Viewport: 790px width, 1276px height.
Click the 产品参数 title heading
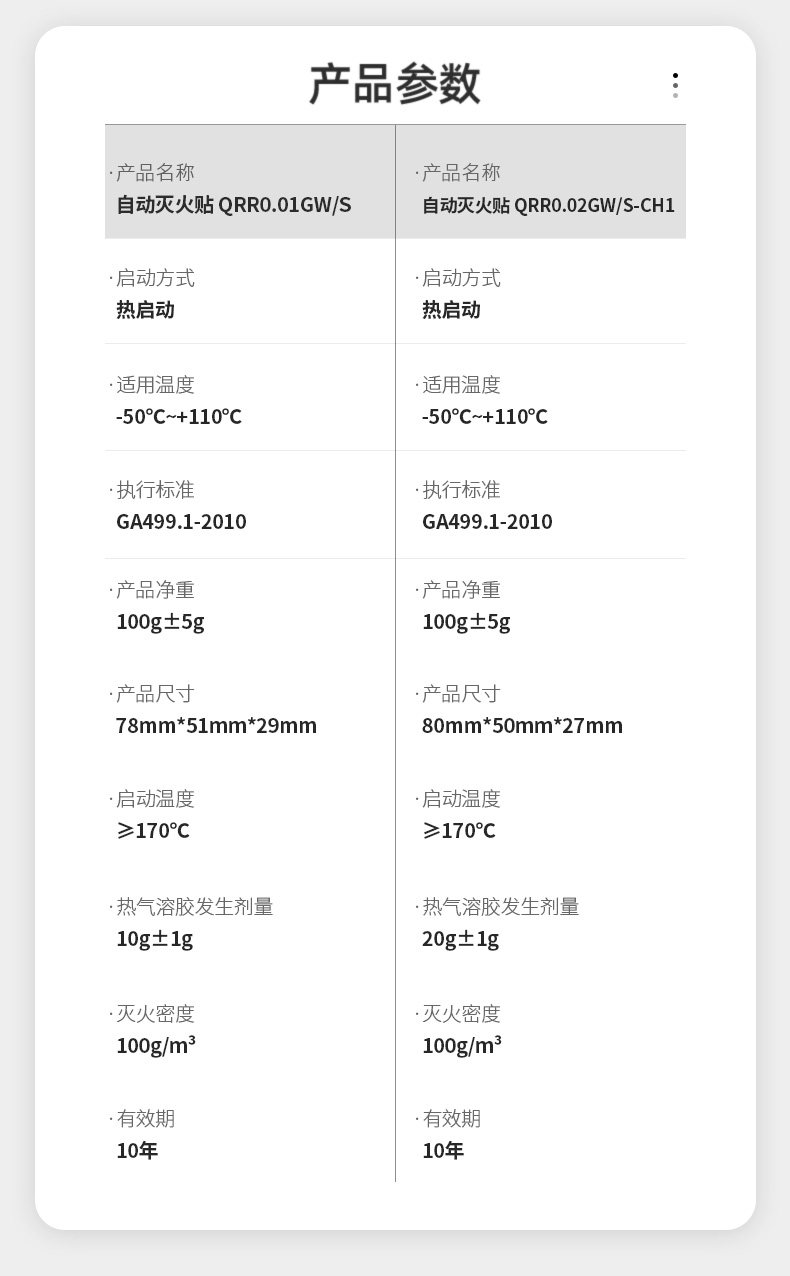point(395,84)
